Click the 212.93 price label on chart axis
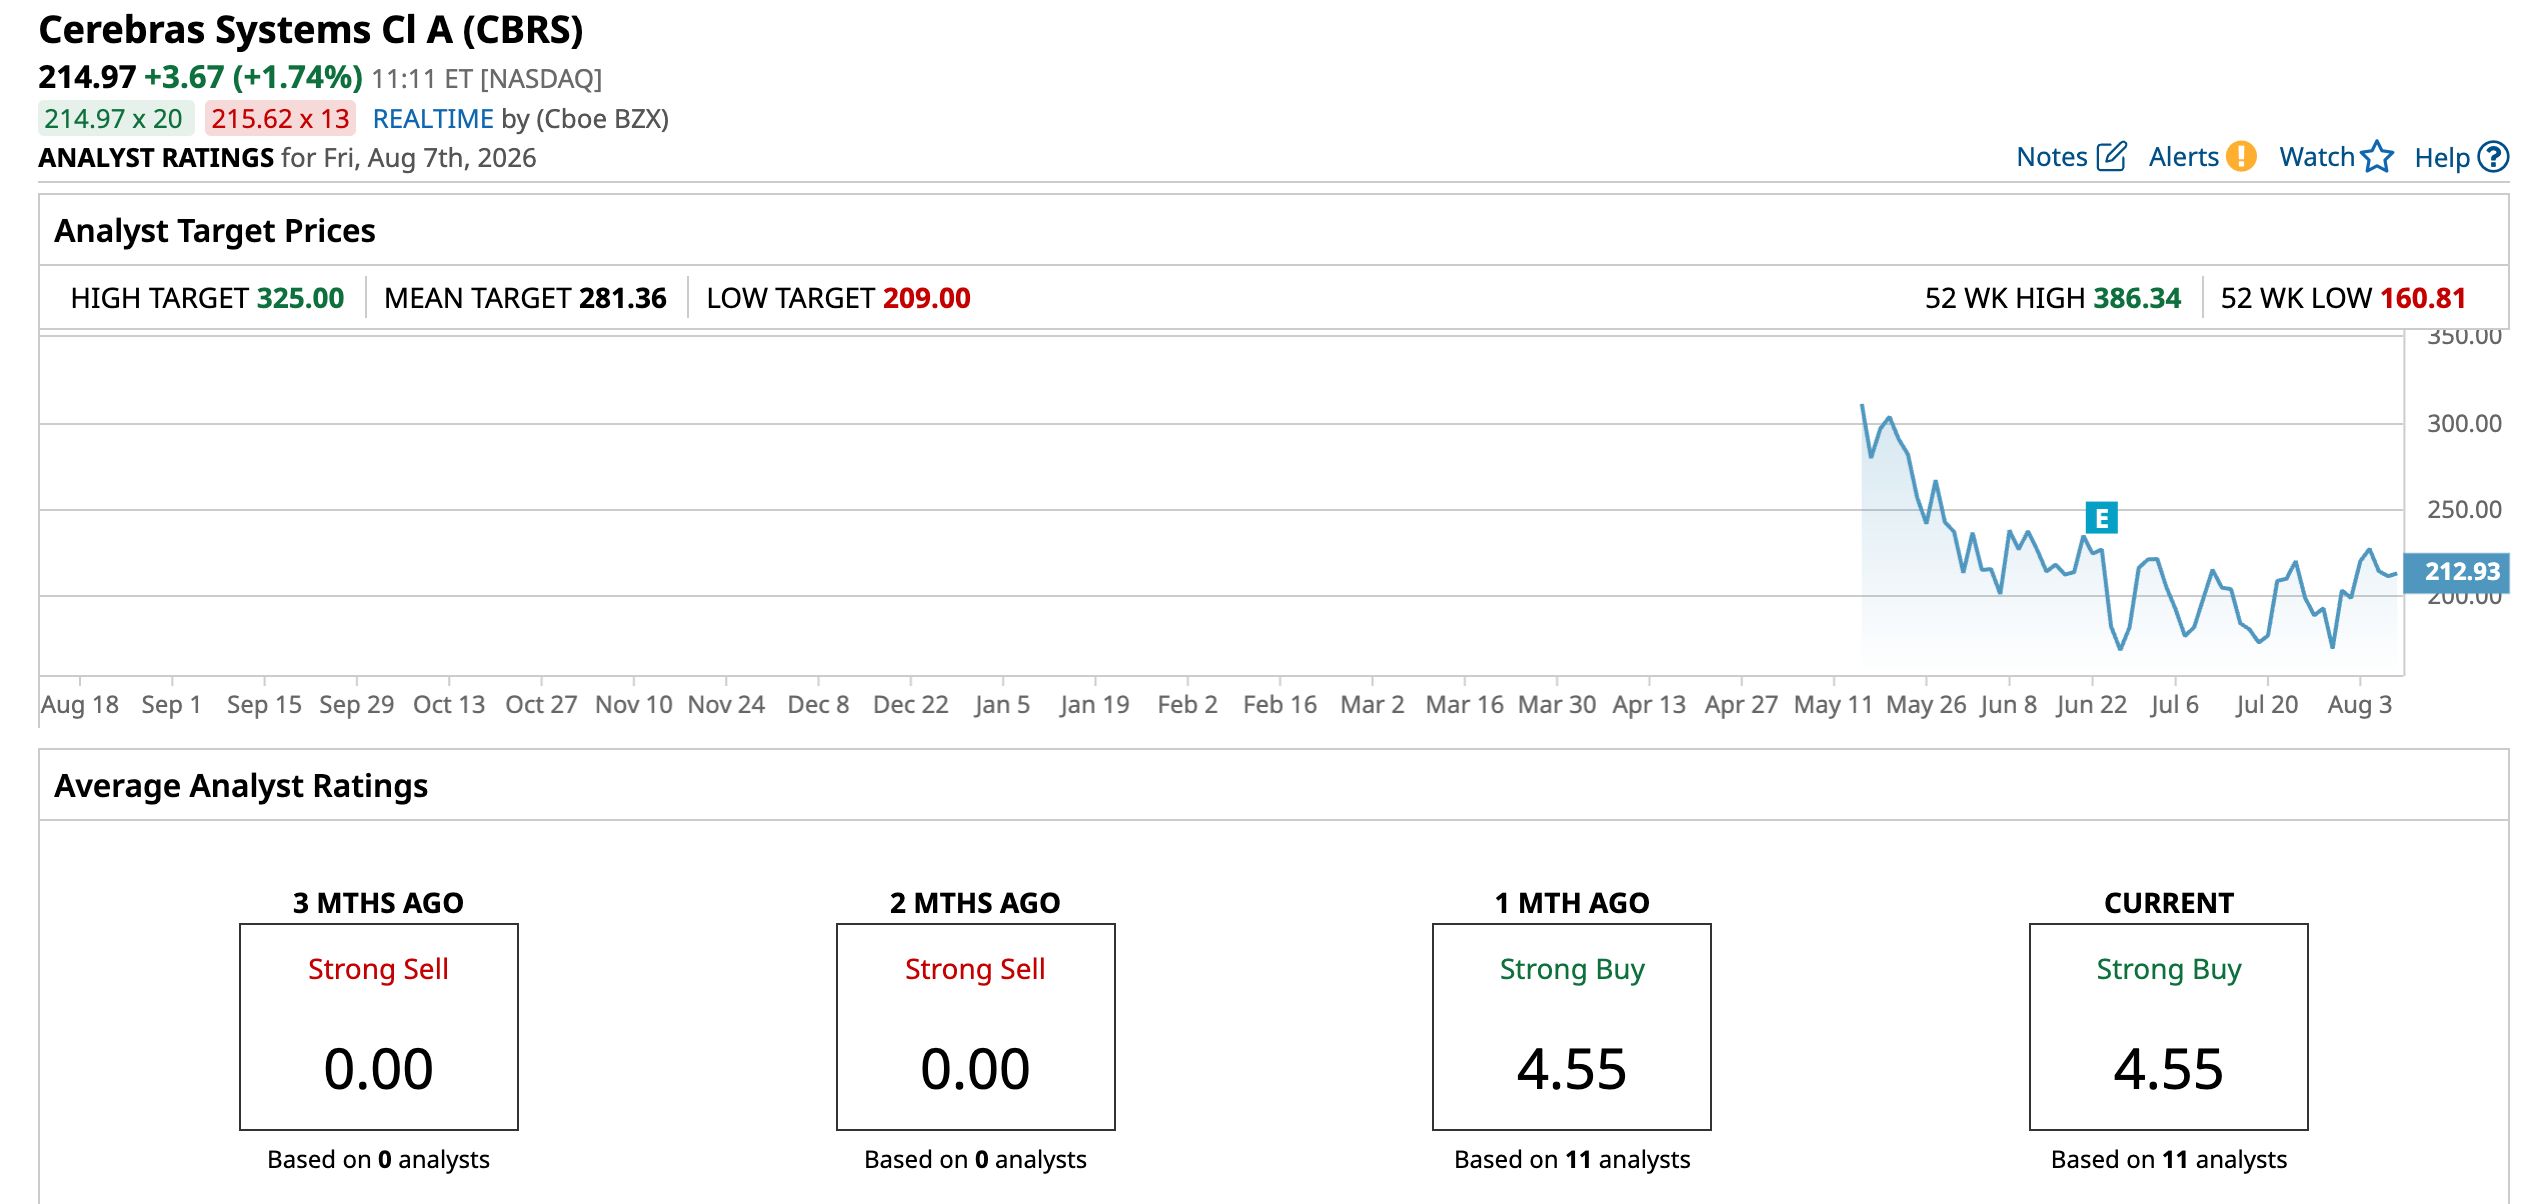The height and width of the screenshot is (1204, 2522). (x=2456, y=572)
